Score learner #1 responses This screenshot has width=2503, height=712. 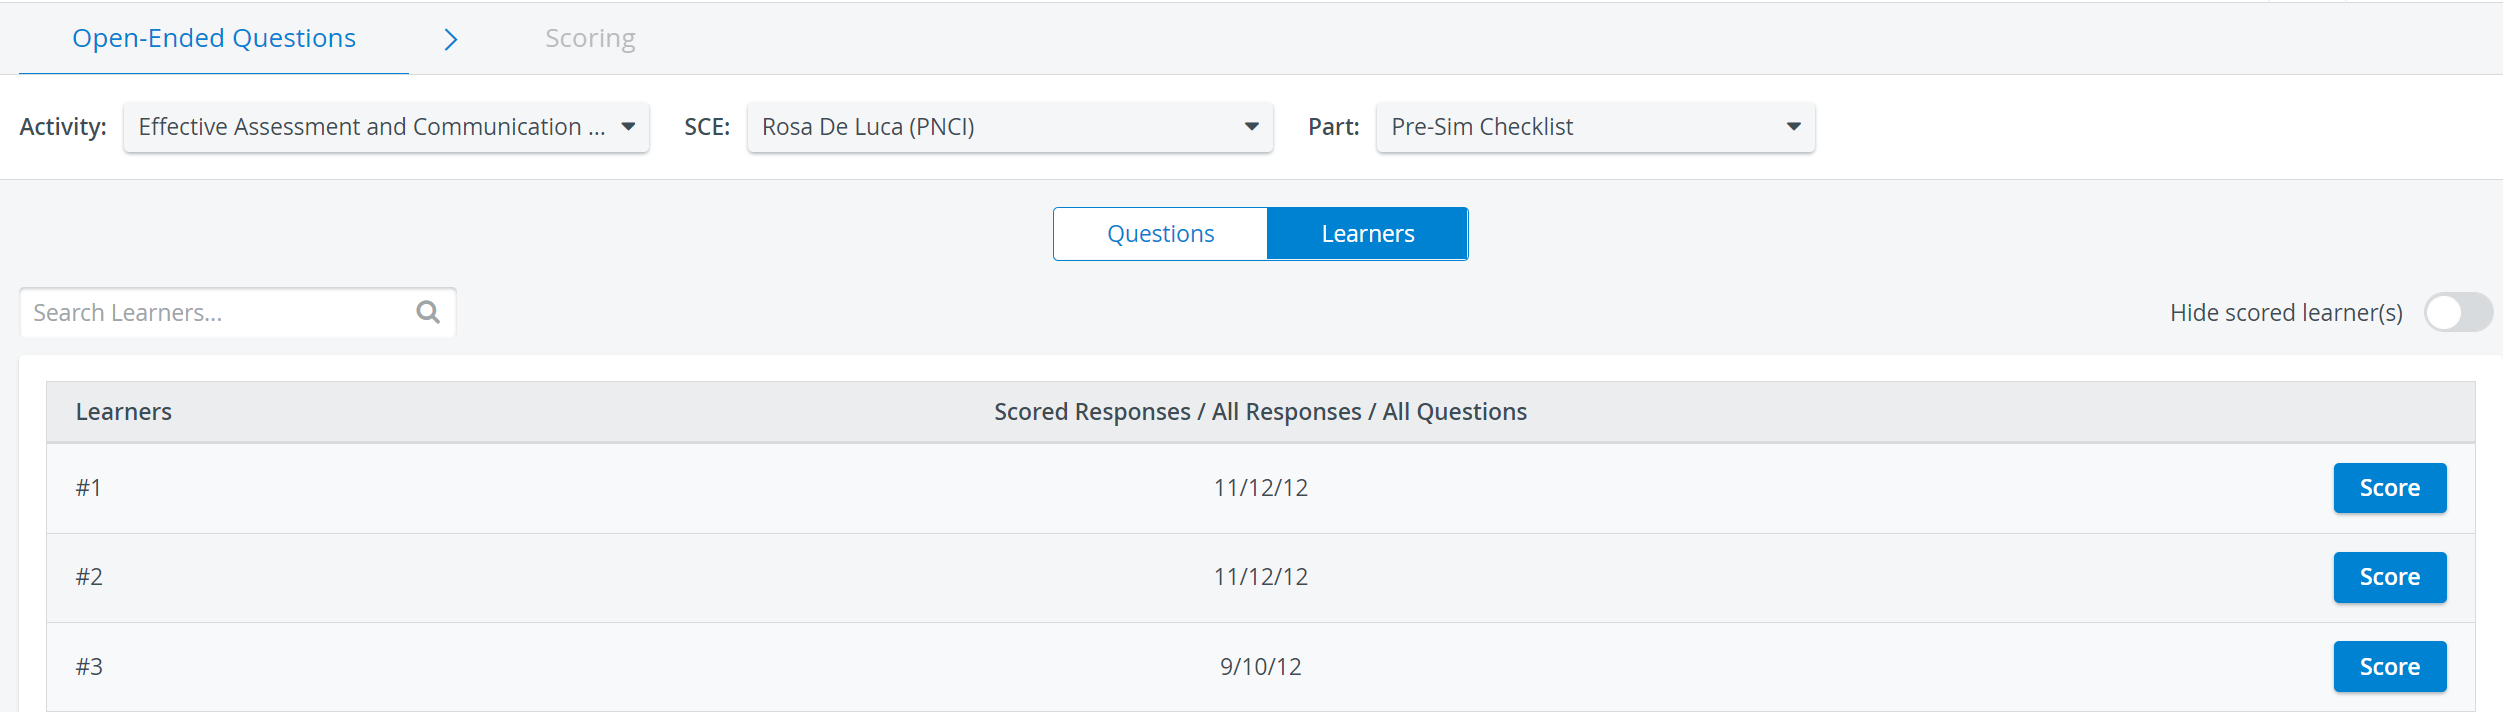2390,488
